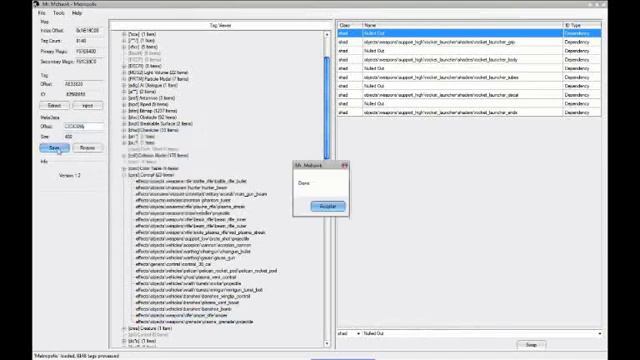
Task: Click the Save button under MetaData
Action: 54,148
